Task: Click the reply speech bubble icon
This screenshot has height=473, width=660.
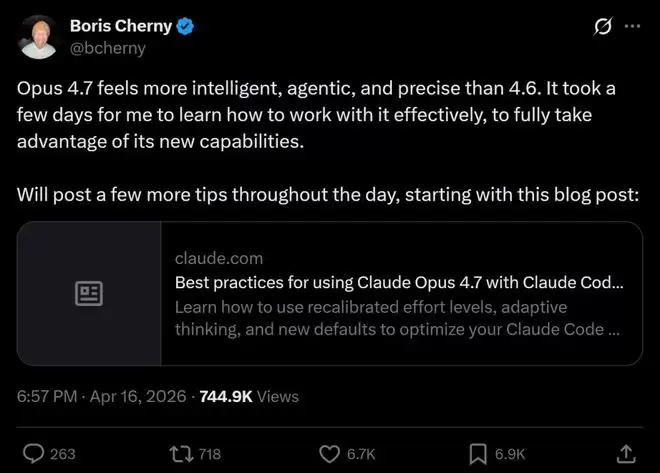Action: coord(33,454)
